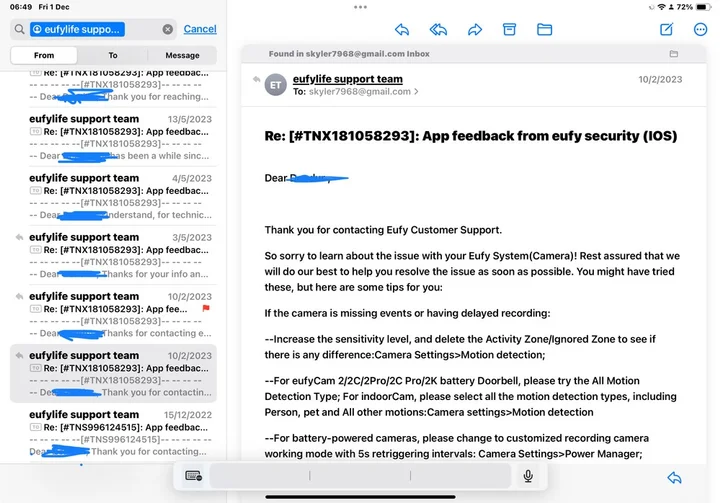Tap the three dots multitasking control at top
The height and width of the screenshot is (503, 720).
[360, 7]
